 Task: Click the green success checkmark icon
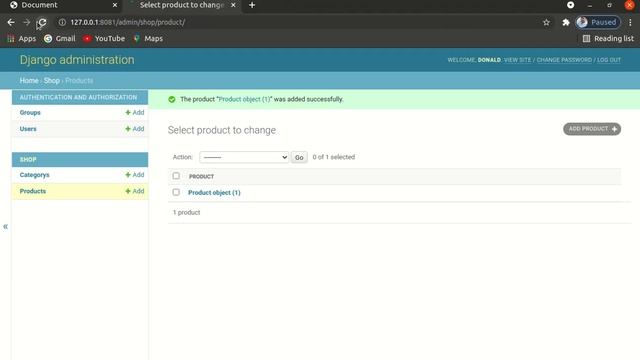click(x=172, y=99)
